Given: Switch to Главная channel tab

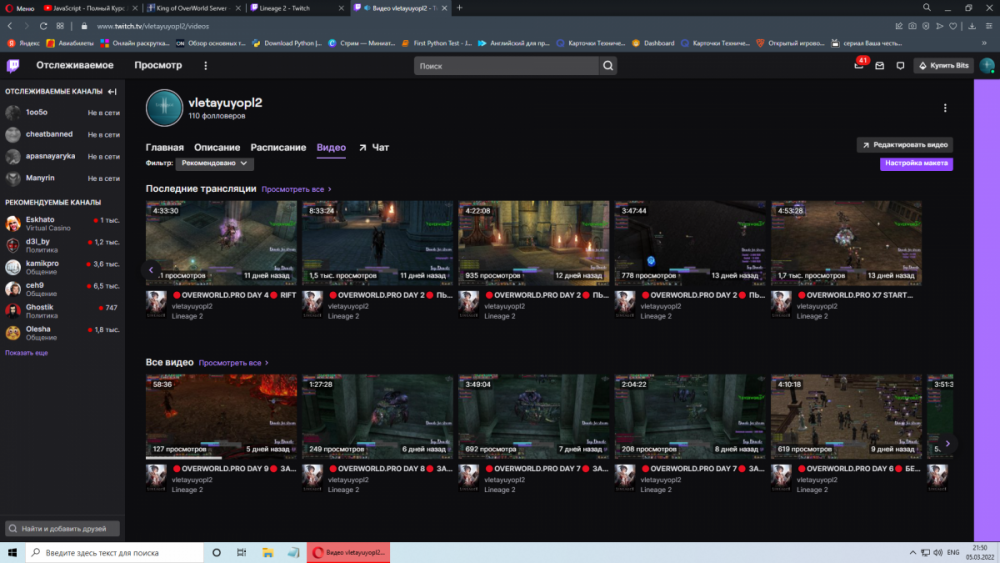Looking at the screenshot, I should click(165, 147).
